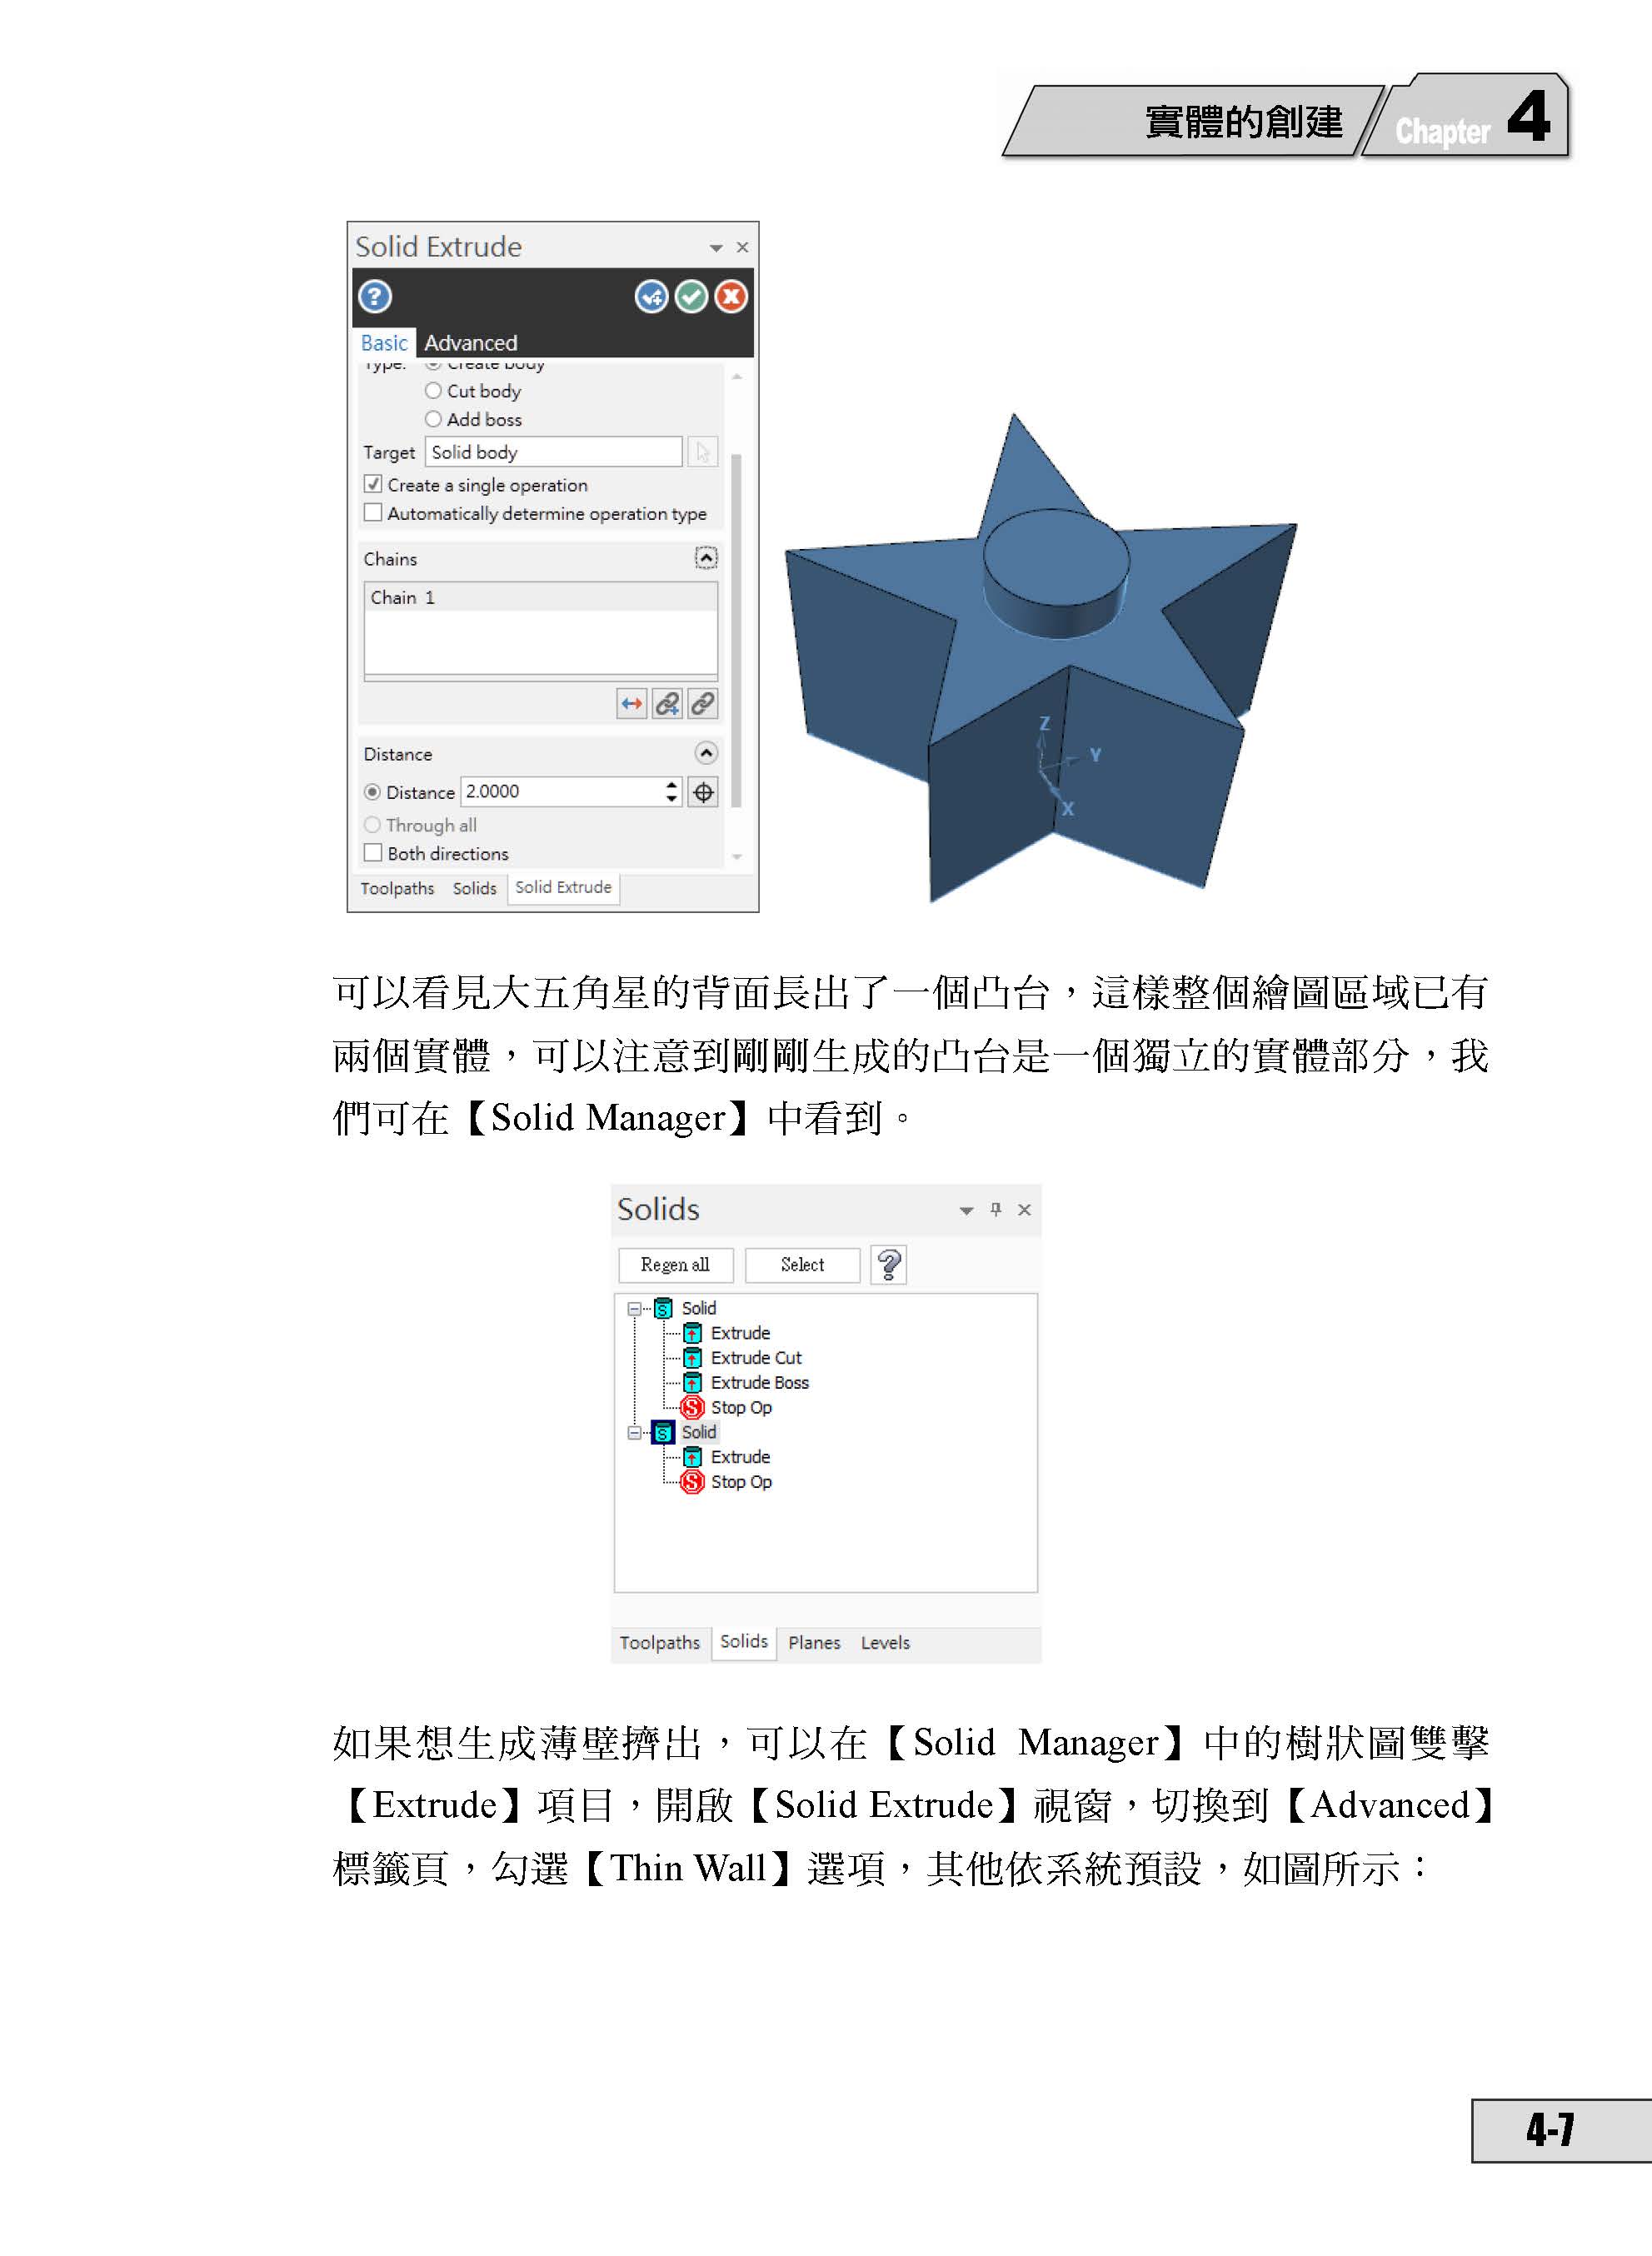Image resolution: width=1652 pixels, height=2256 pixels.
Task: Click the Extrude Boss icon in tree
Action: coord(694,1384)
